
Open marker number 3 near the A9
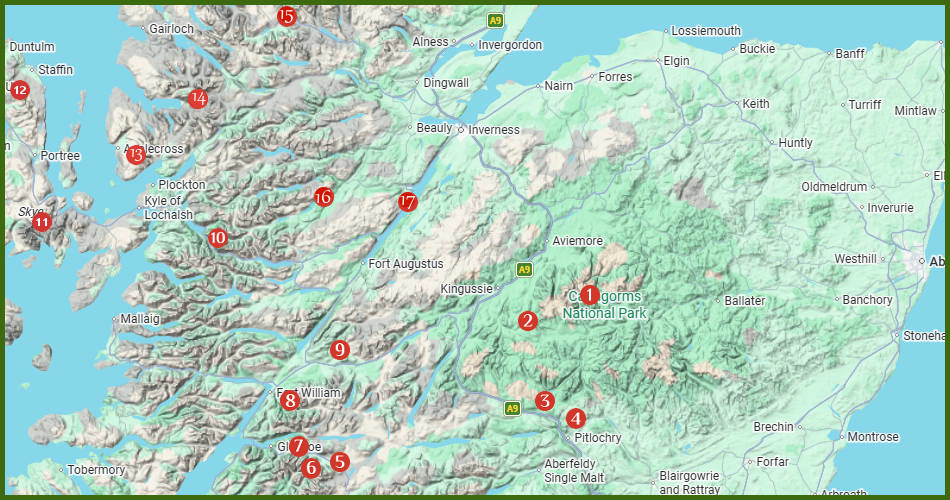coord(545,401)
